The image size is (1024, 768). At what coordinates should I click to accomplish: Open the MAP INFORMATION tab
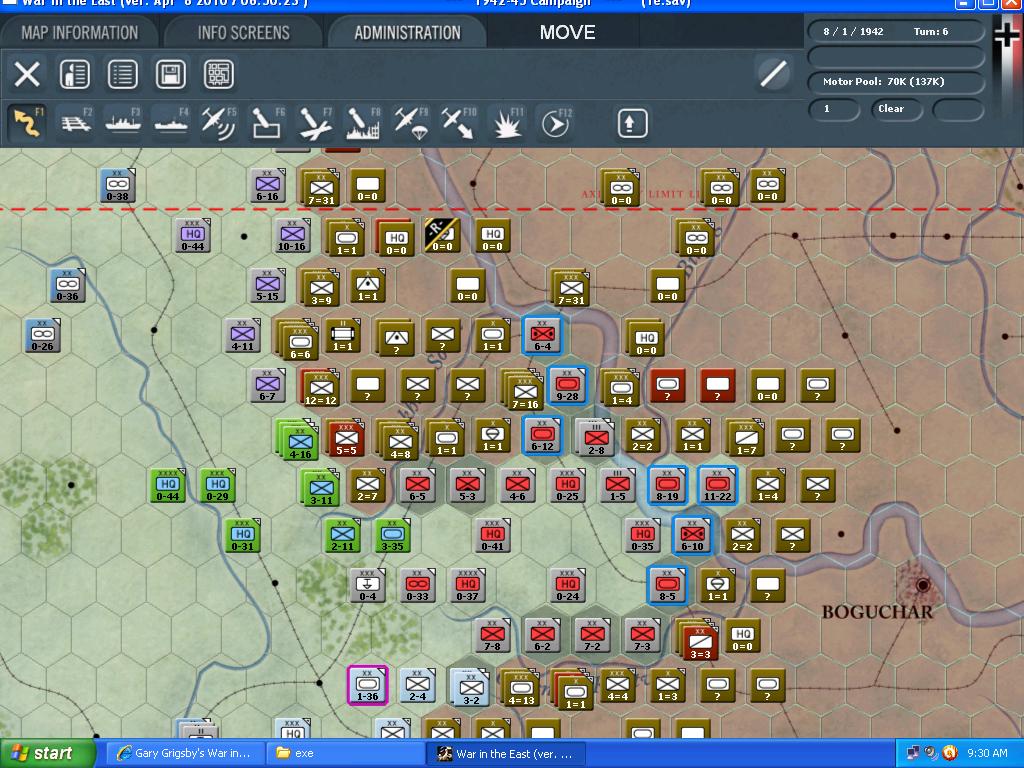[x=80, y=33]
